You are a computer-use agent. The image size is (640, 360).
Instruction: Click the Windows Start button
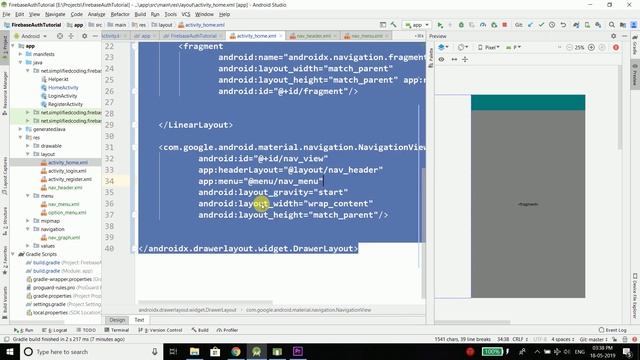coord(9,351)
